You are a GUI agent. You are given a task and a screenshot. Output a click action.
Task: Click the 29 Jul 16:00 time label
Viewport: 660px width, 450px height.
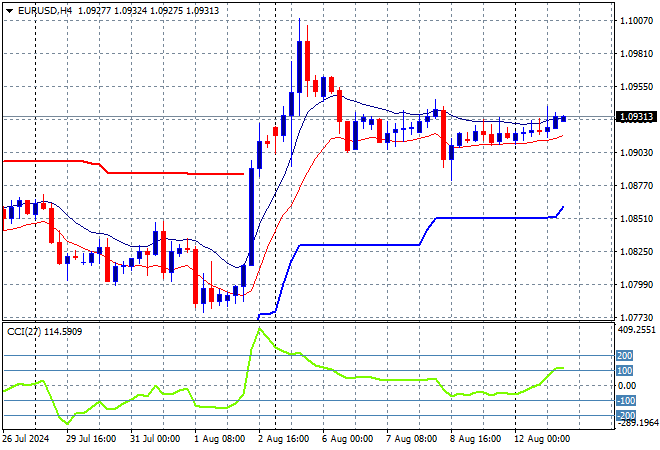click(x=91, y=439)
